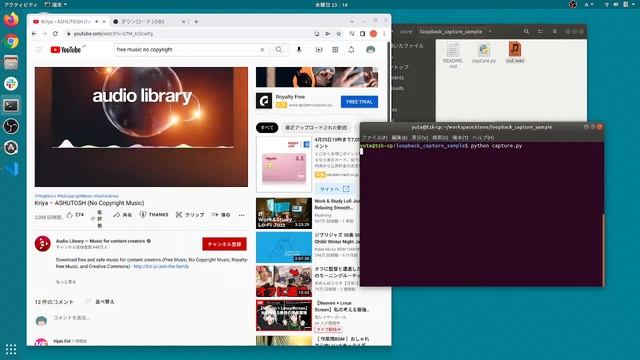Open the Chrome three-dot menu
The height and width of the screenshot is (360, 640).
pyautogui.click(x=384, y=34)
